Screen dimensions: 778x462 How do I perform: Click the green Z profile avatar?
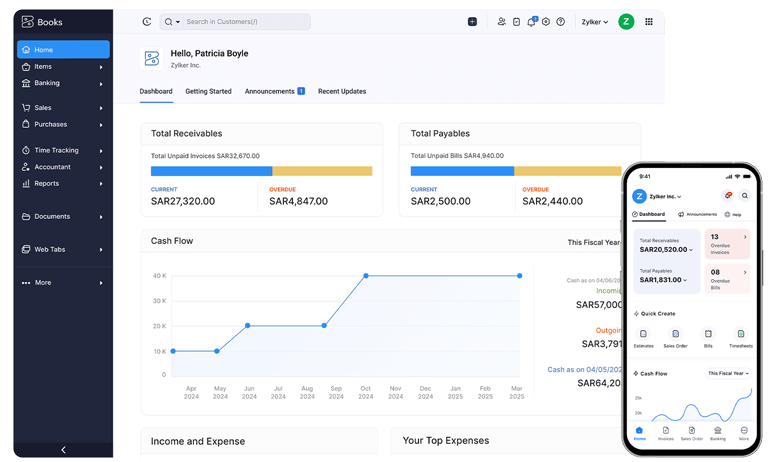(626, 21)
